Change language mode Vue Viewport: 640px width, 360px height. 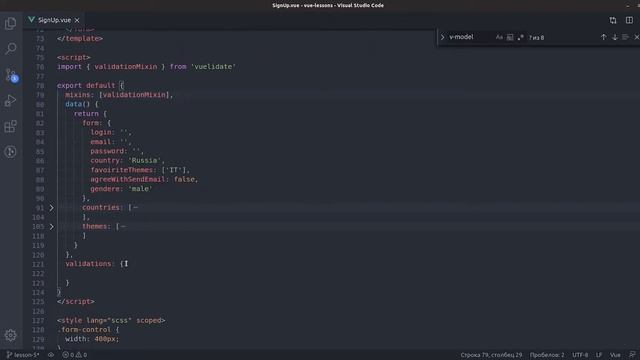tap(615, 355)
